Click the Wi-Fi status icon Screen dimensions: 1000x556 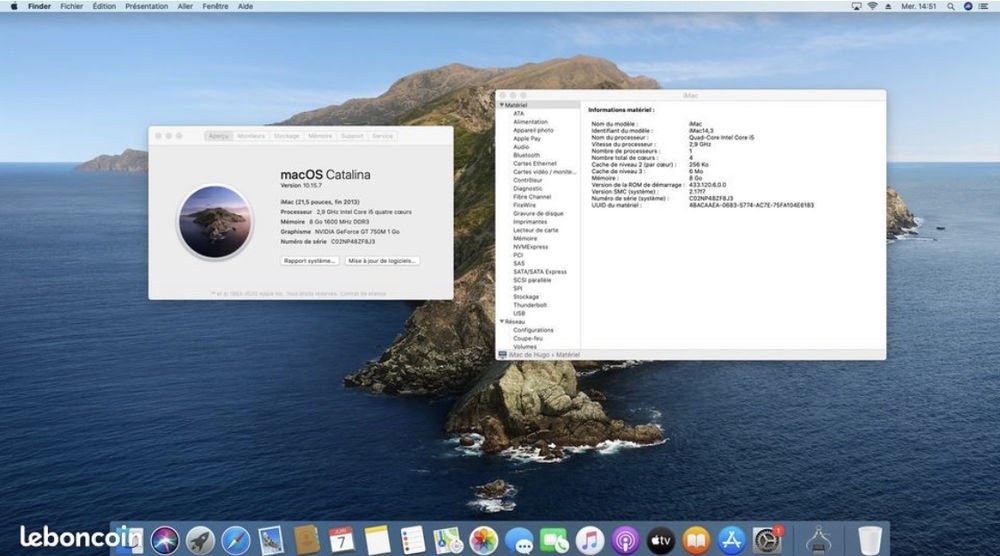pyautogui.click(x=872, y=6)
